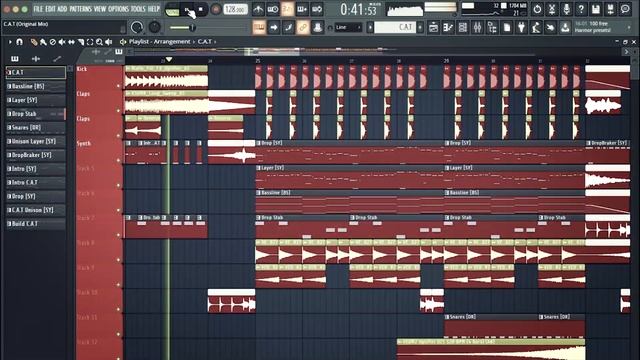This screenshot has height=360, width=640.
Task: Open the online news chat icon
Action: 625,9
